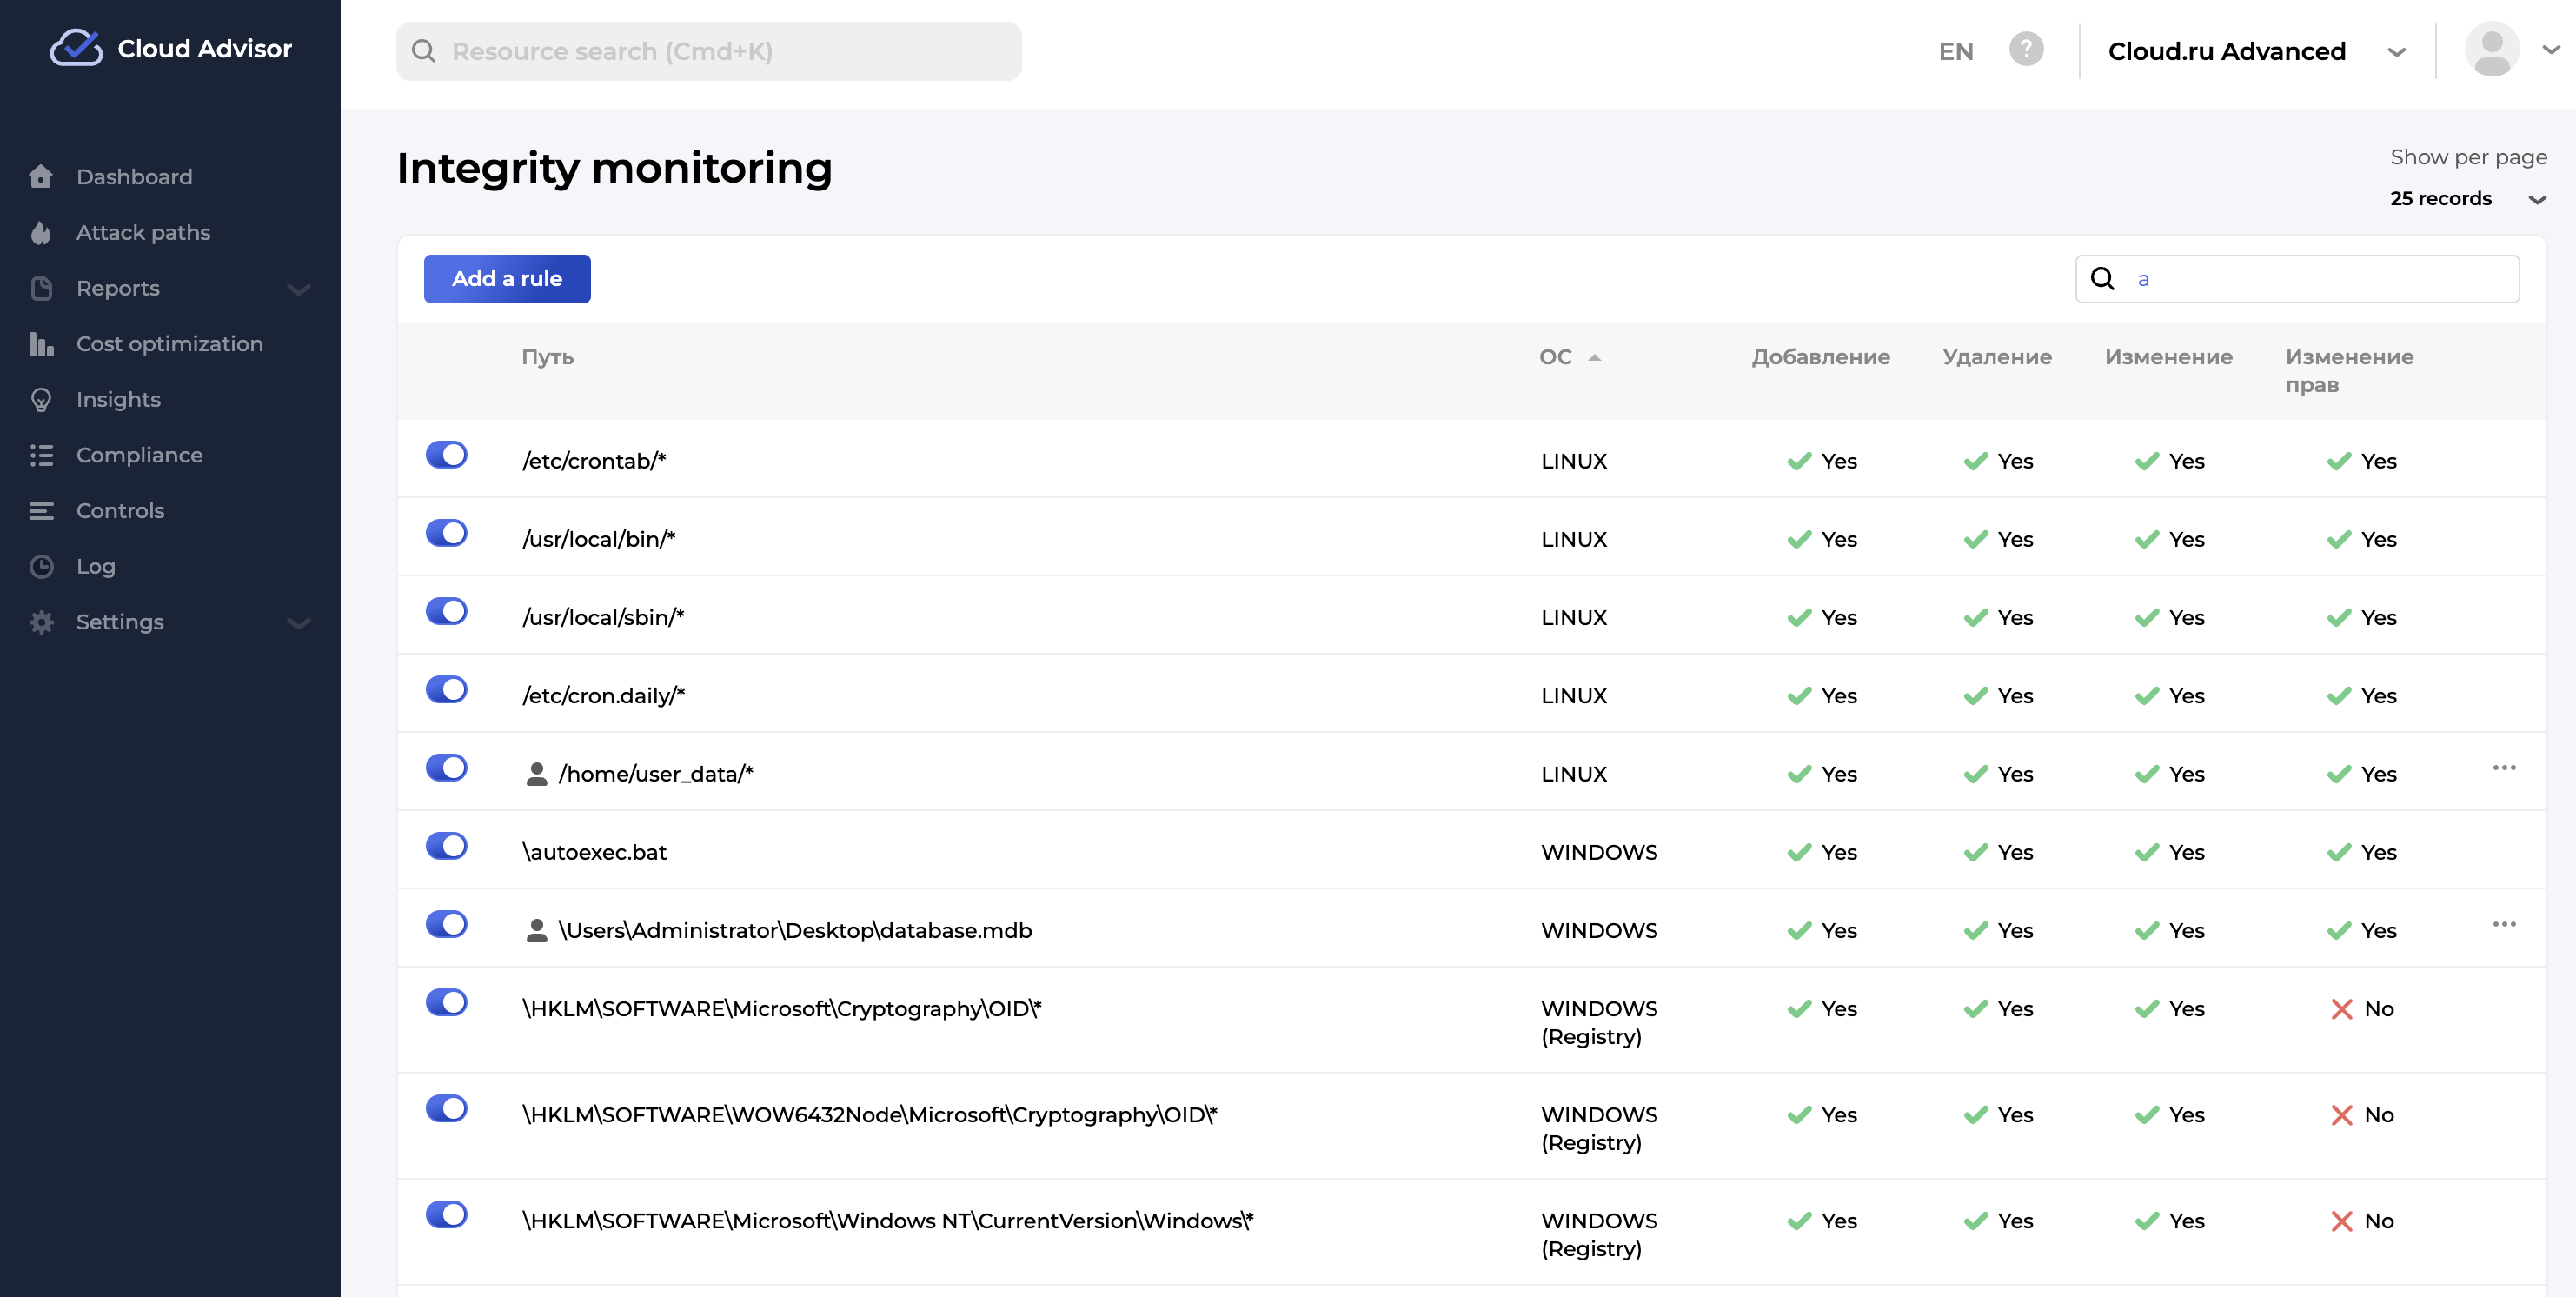Click the Insights lightbulb icon
Viewport: 2576px width, 1297px height.
point(41,400)
